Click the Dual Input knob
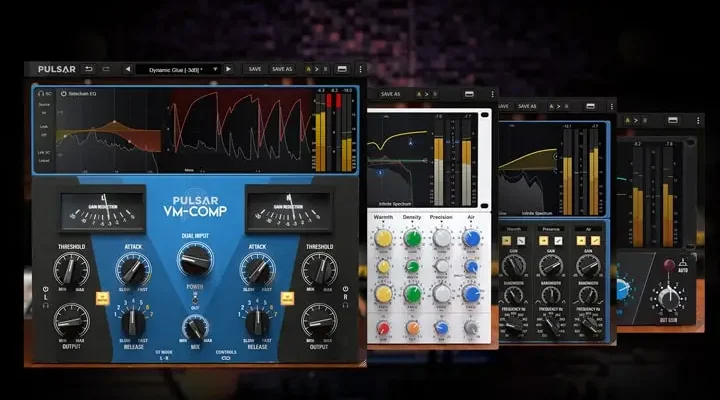720x400 pixels. (195, 260)
